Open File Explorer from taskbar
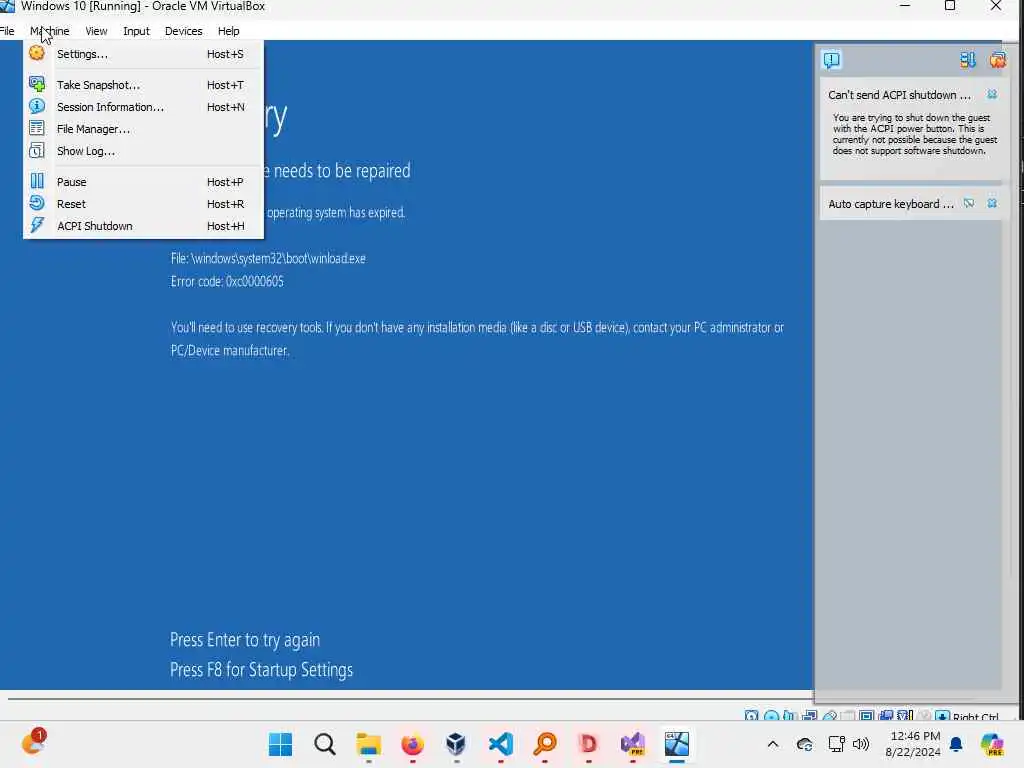Viewport: 1024px width, 768px height. [368, 744]
